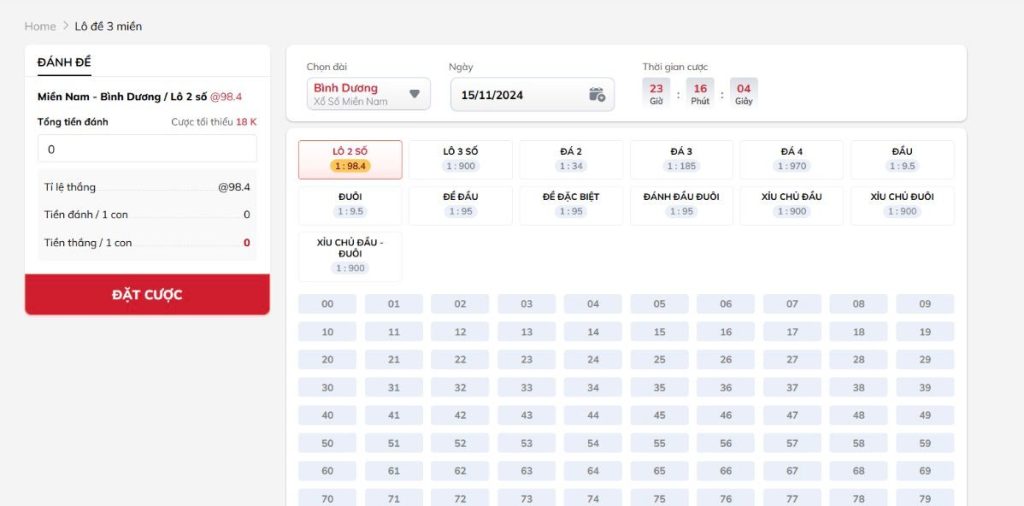Choose the ĐÁ 2 bet option

(x=571, y=159)
